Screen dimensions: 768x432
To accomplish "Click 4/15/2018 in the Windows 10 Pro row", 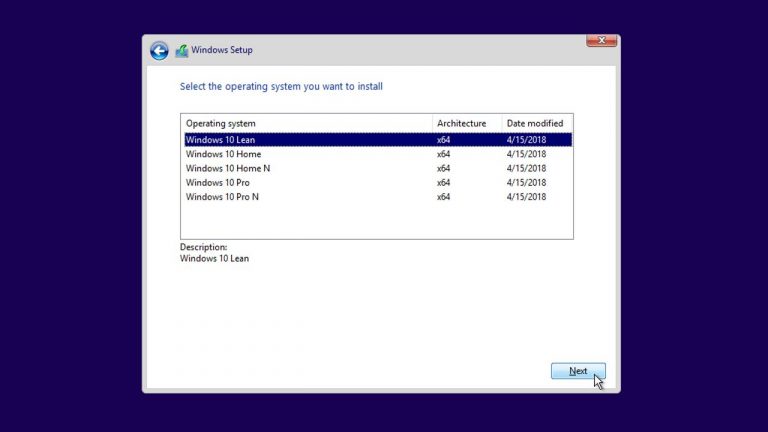I will point(526,182).
